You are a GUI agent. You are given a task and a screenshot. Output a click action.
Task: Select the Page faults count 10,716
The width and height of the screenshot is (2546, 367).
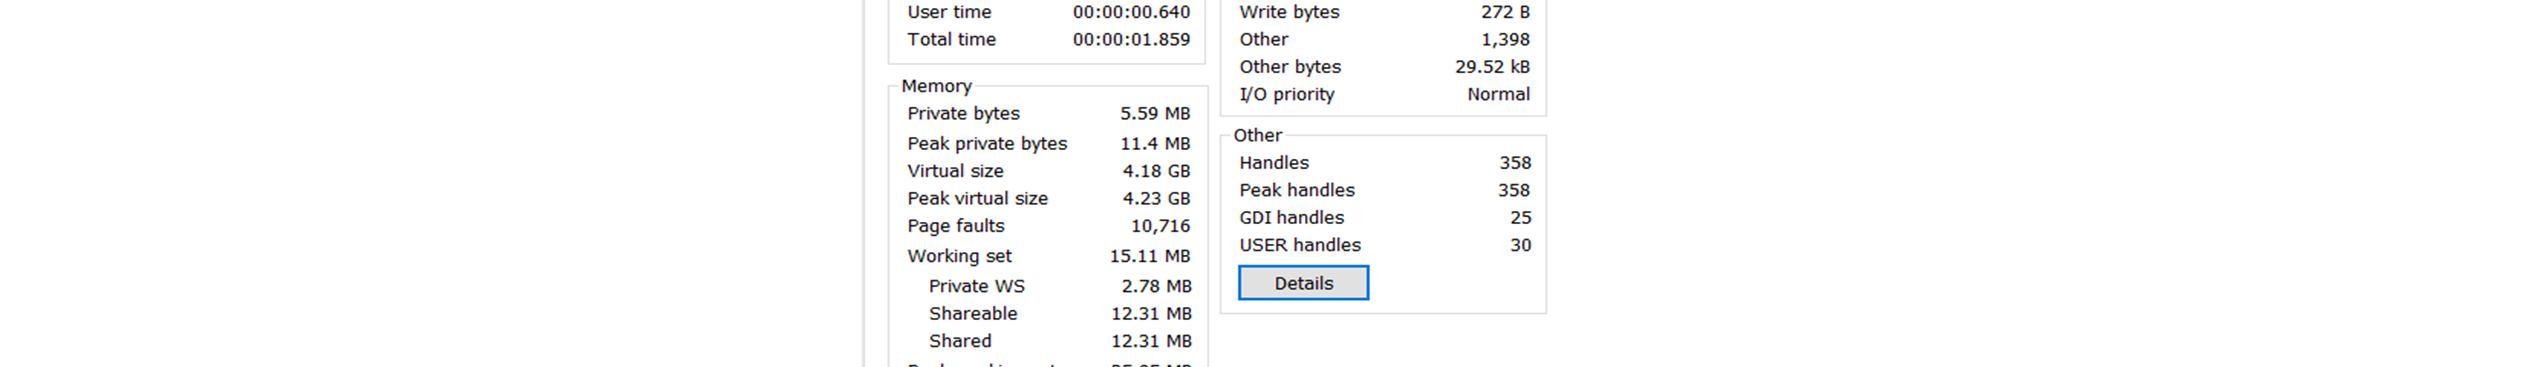[x=1160, y=226]
